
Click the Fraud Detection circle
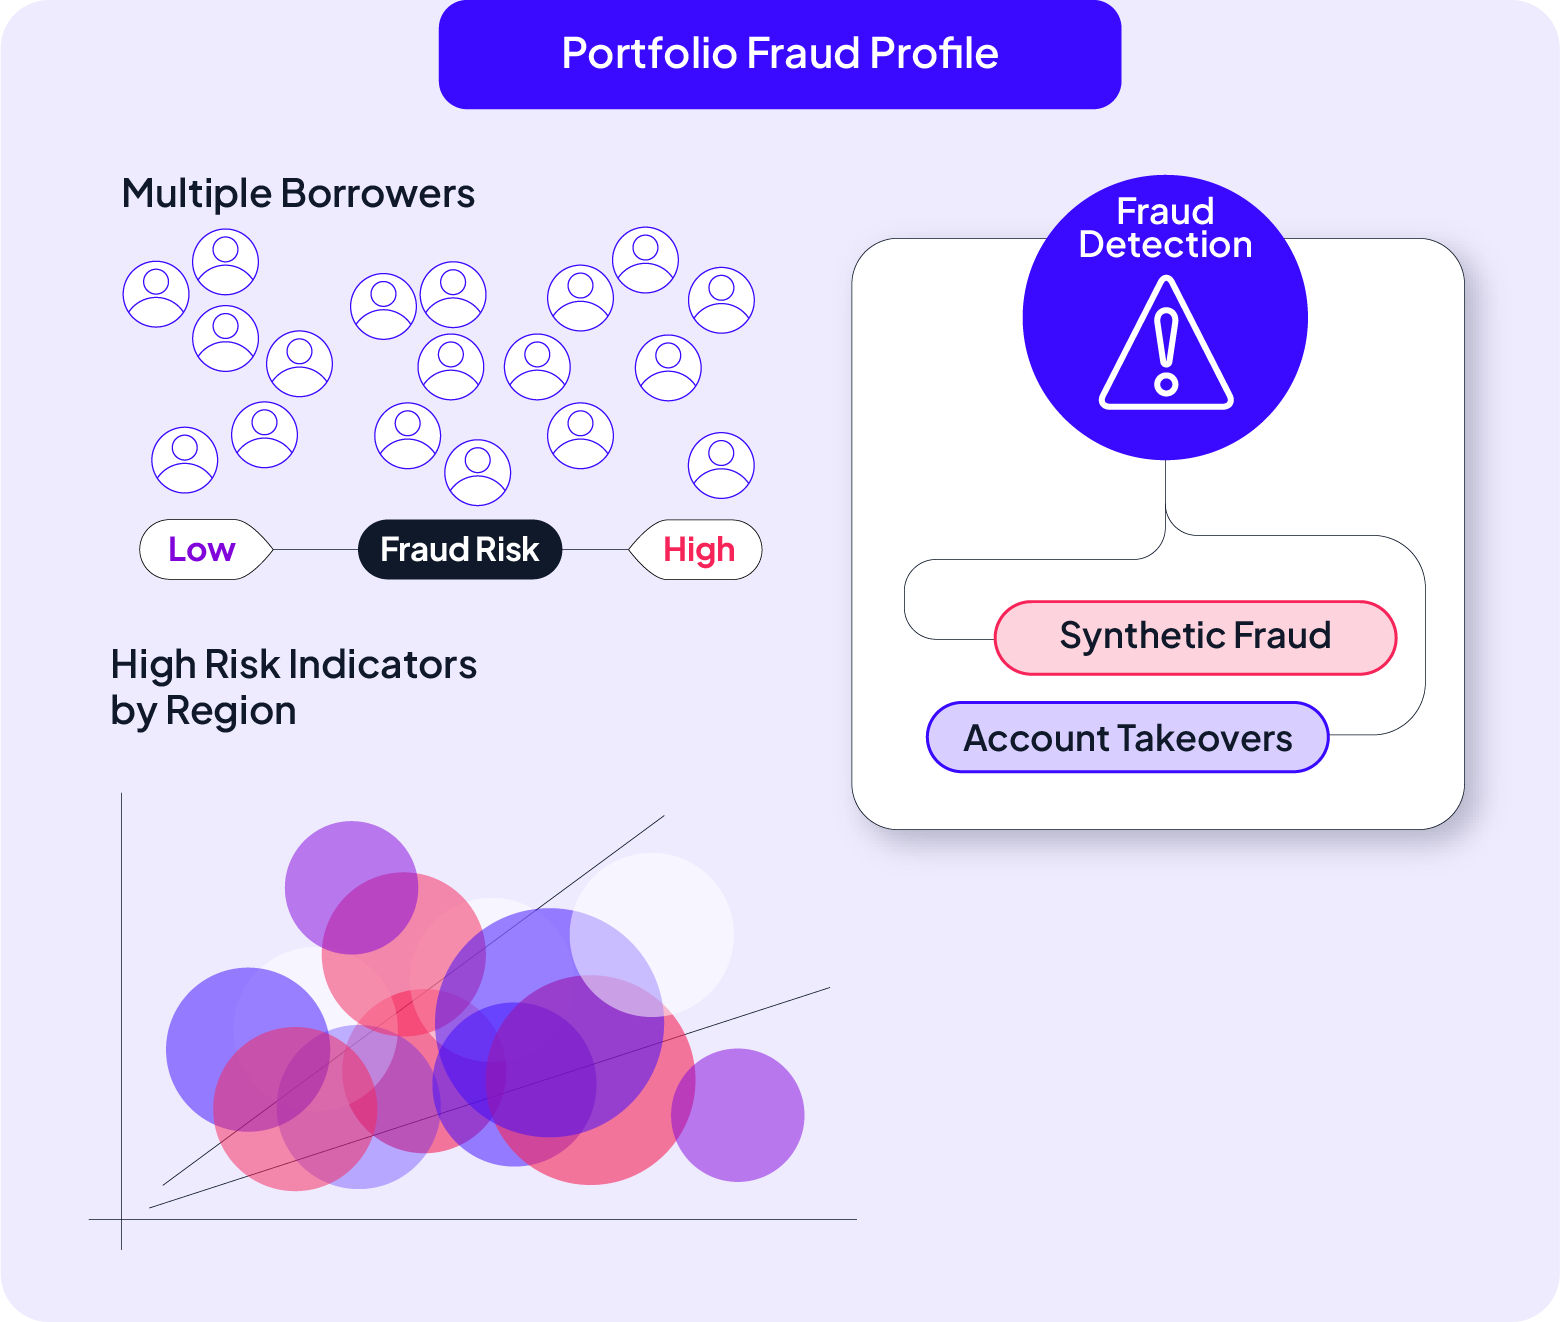click(x=1165, y=318)
